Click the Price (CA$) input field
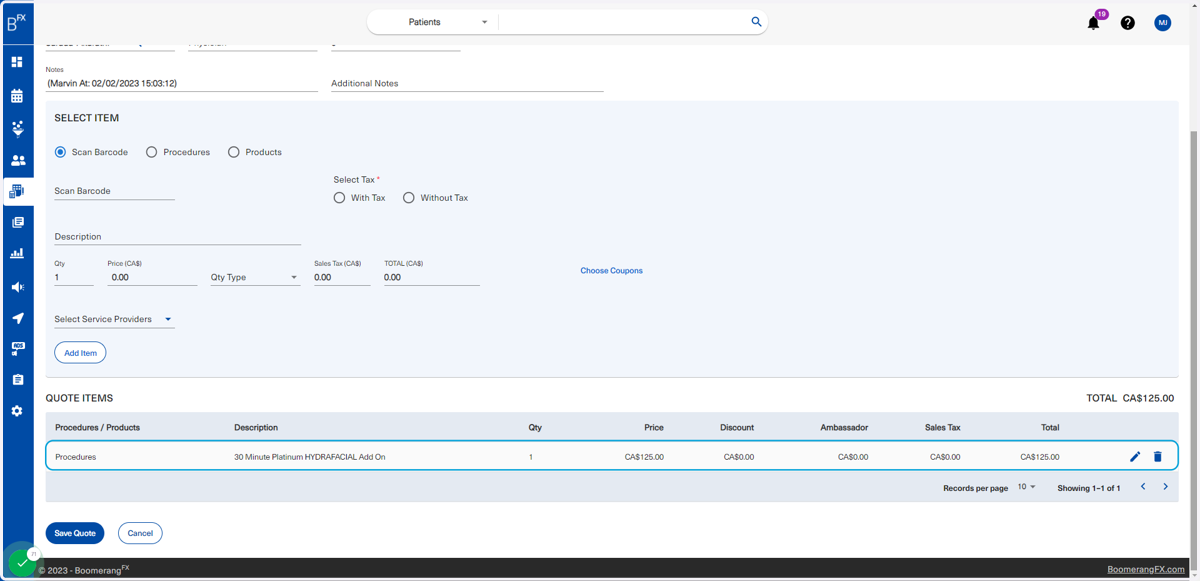Viewport: 1200px width, 581px height. [x=152, y=277]
